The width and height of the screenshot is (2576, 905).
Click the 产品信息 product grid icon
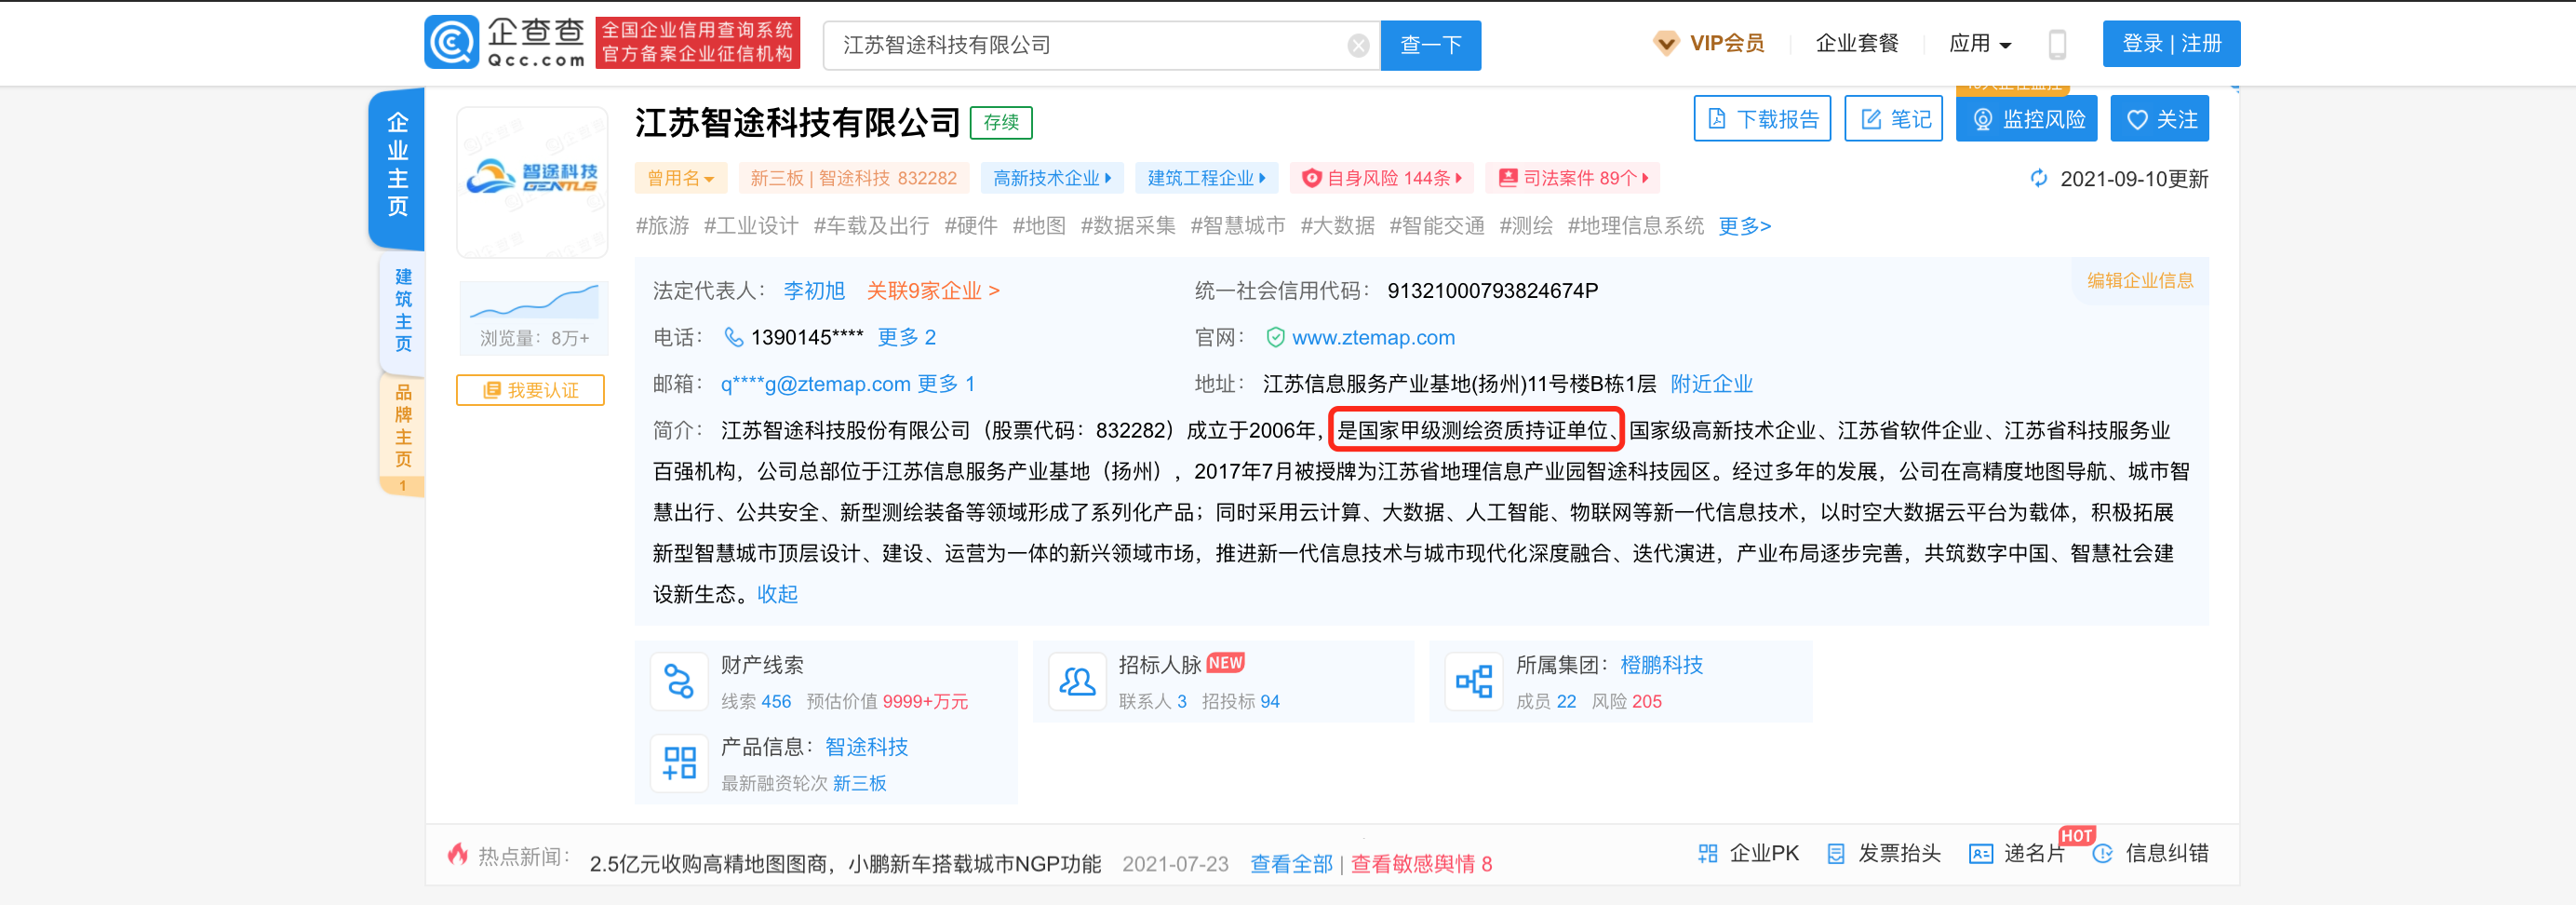[x=679, y=764]
